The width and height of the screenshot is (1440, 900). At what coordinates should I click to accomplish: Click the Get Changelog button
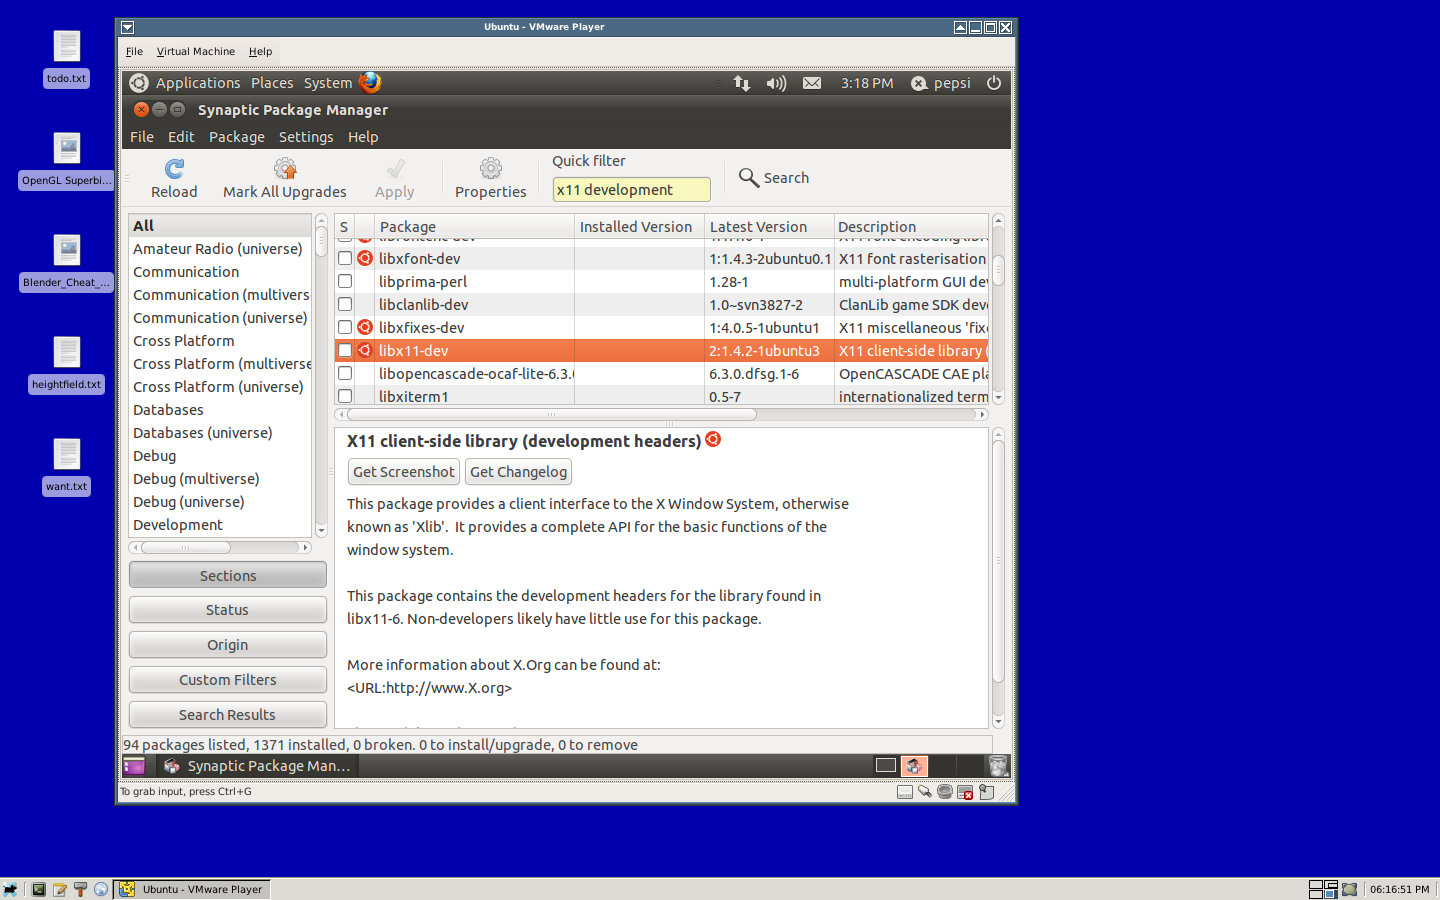pos(518,472)
